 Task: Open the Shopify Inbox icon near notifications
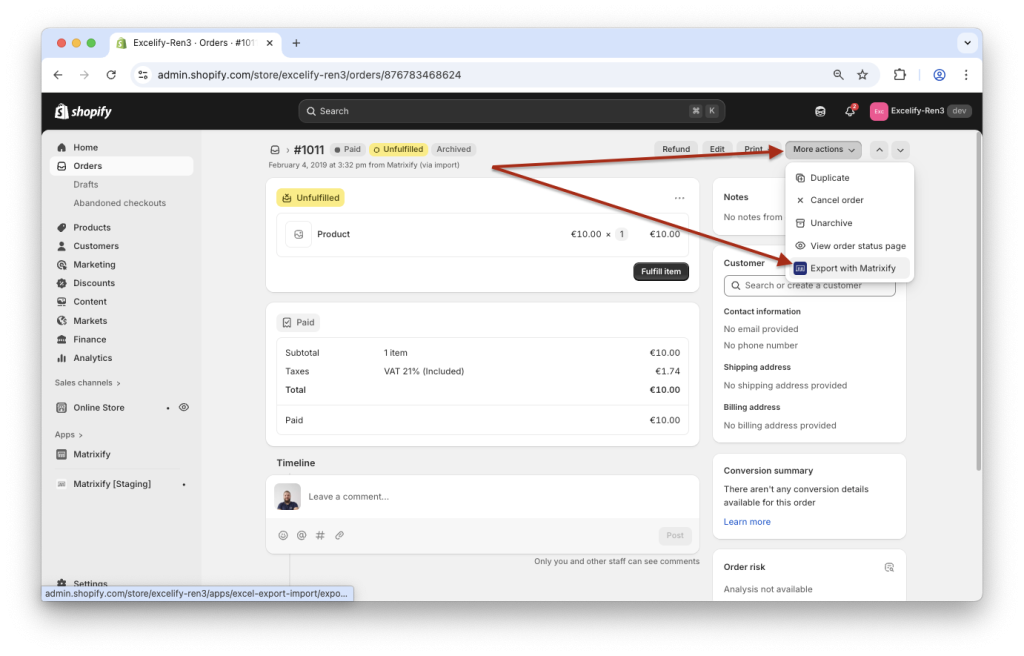(x=820, y=111)
